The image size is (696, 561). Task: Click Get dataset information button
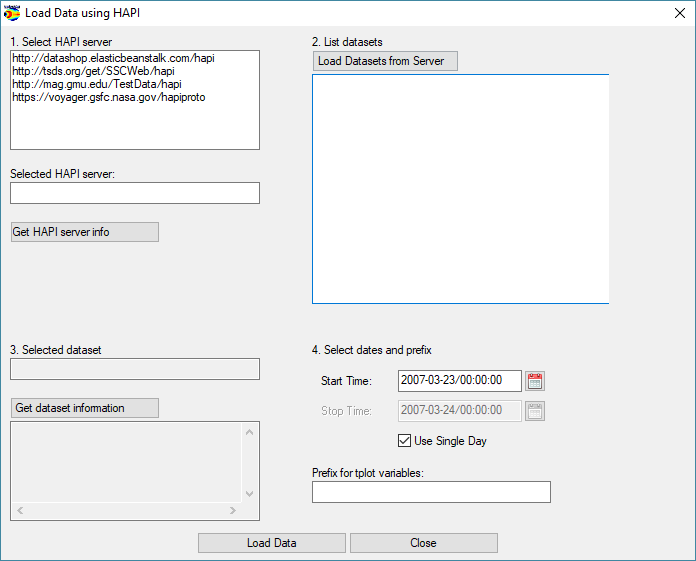click(84, 408)
